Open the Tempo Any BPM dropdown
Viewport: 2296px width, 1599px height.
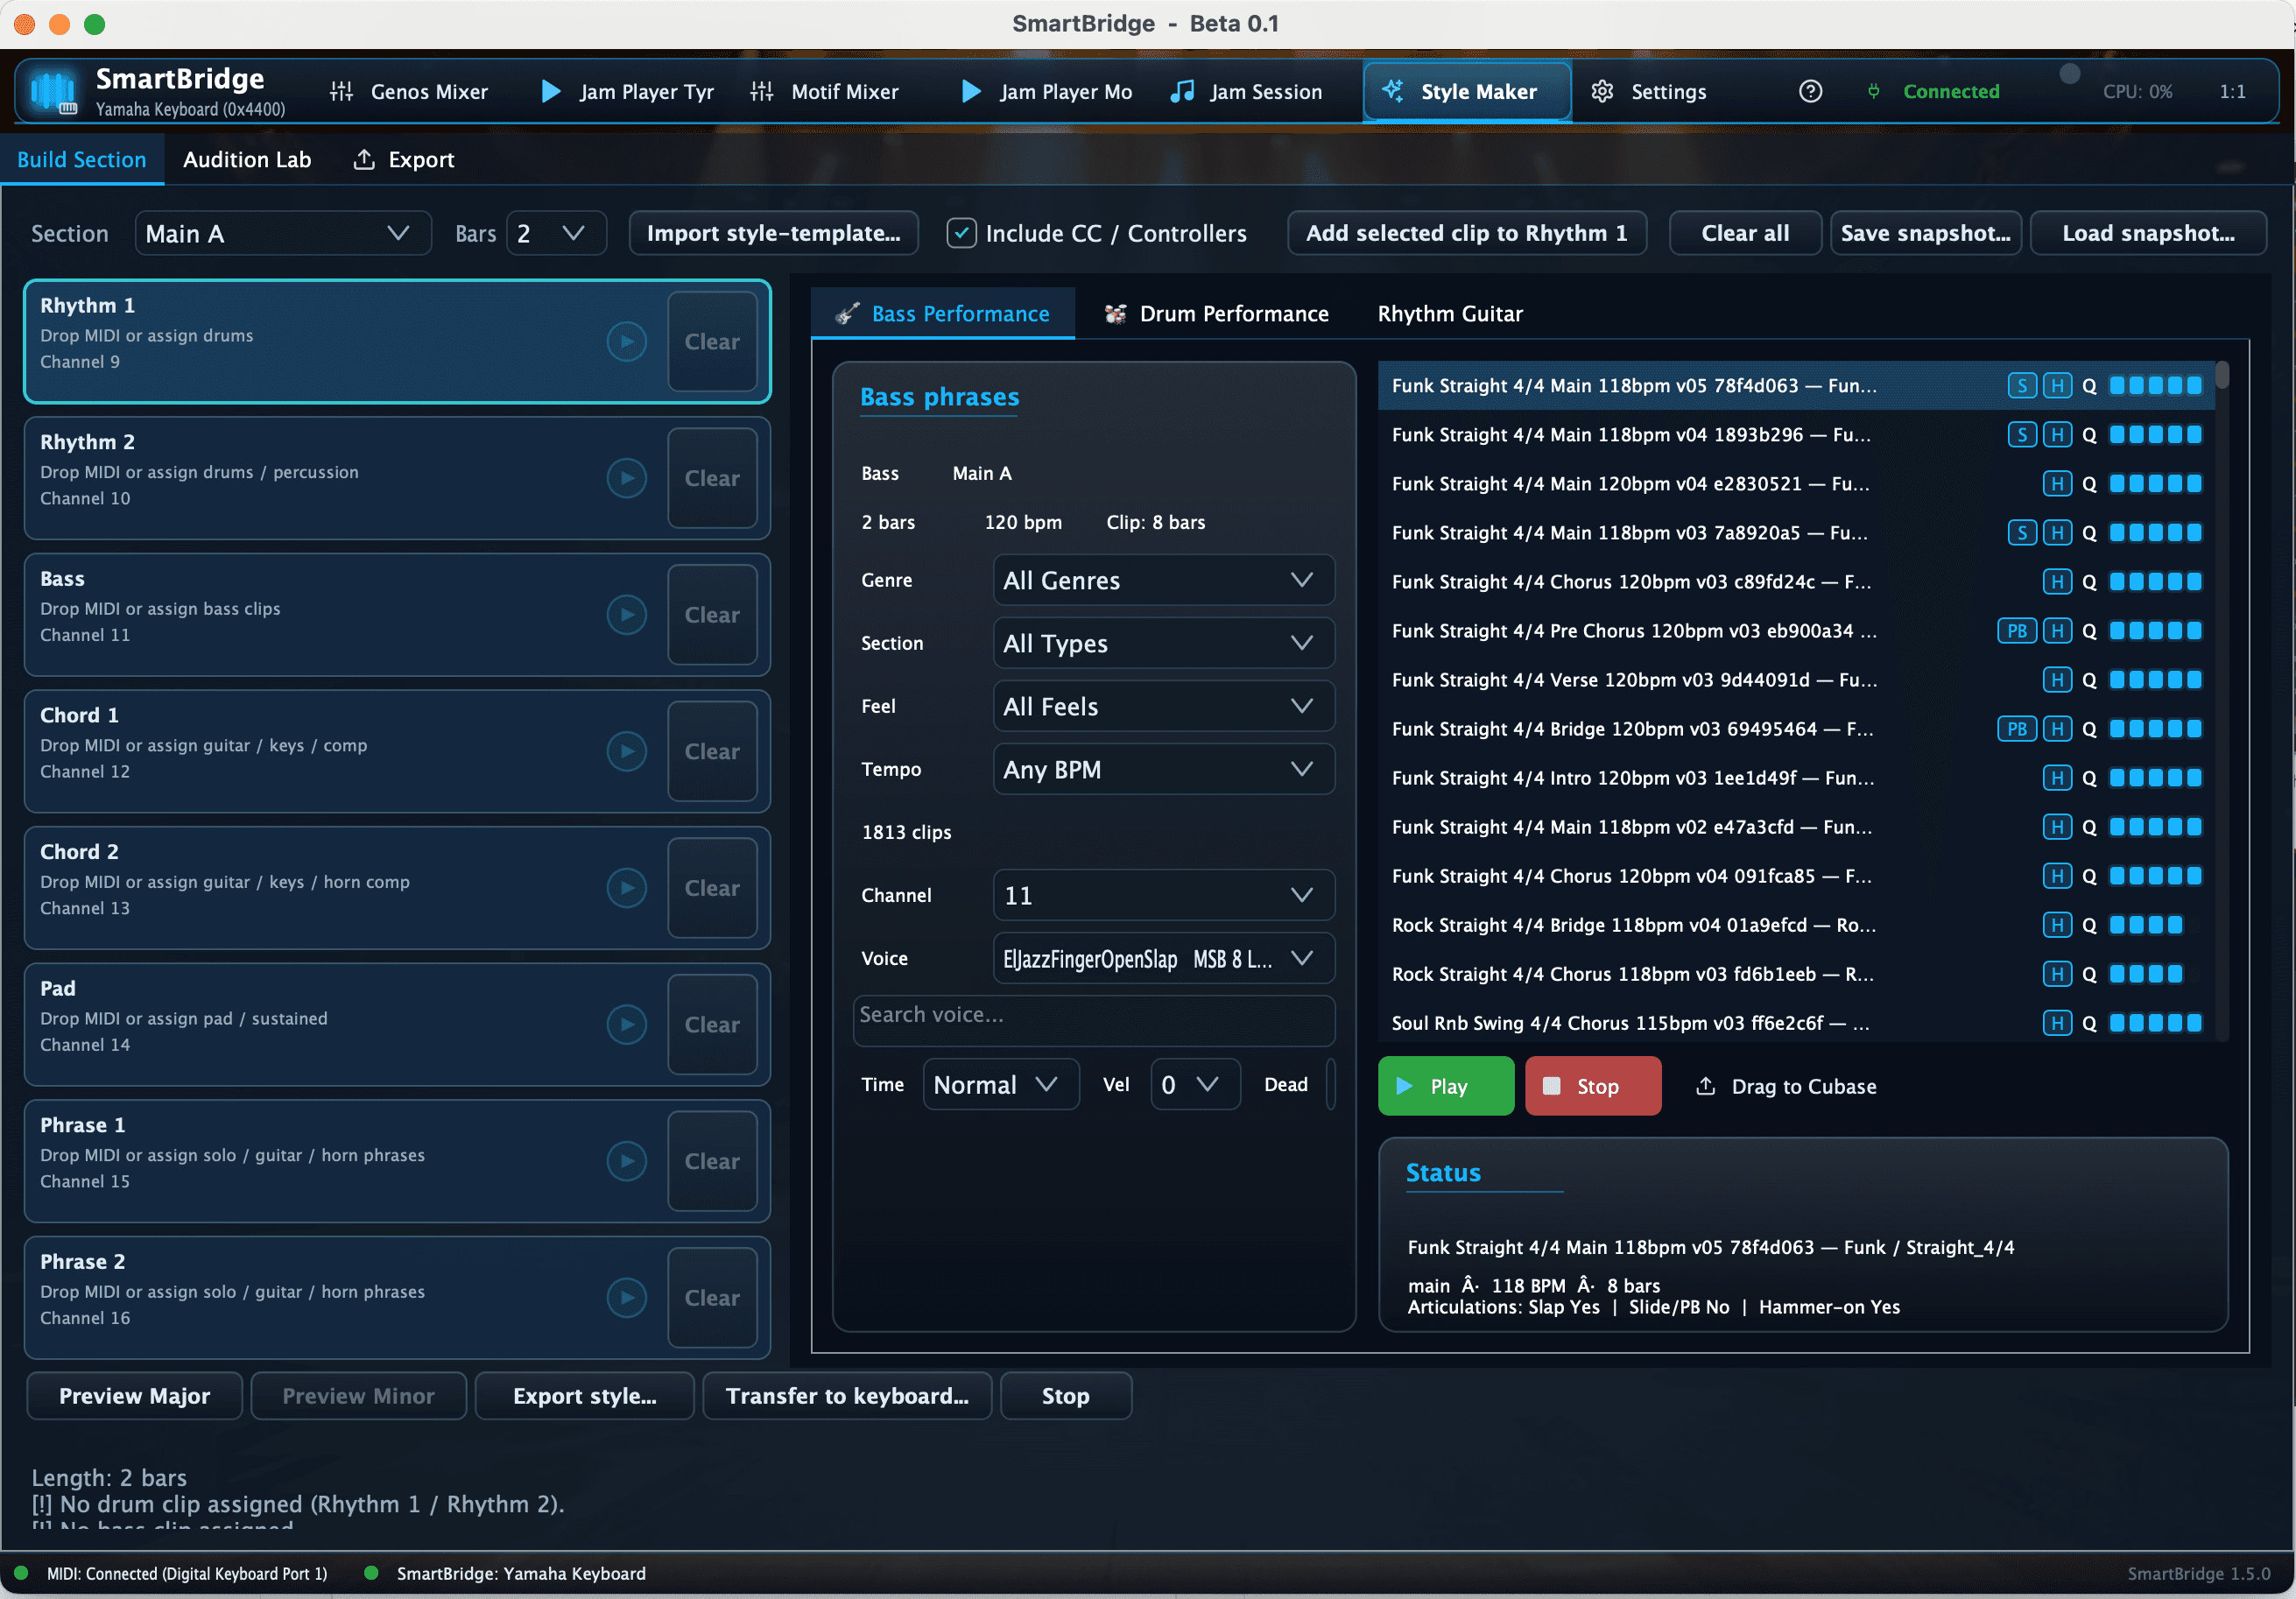point(1163,770)
